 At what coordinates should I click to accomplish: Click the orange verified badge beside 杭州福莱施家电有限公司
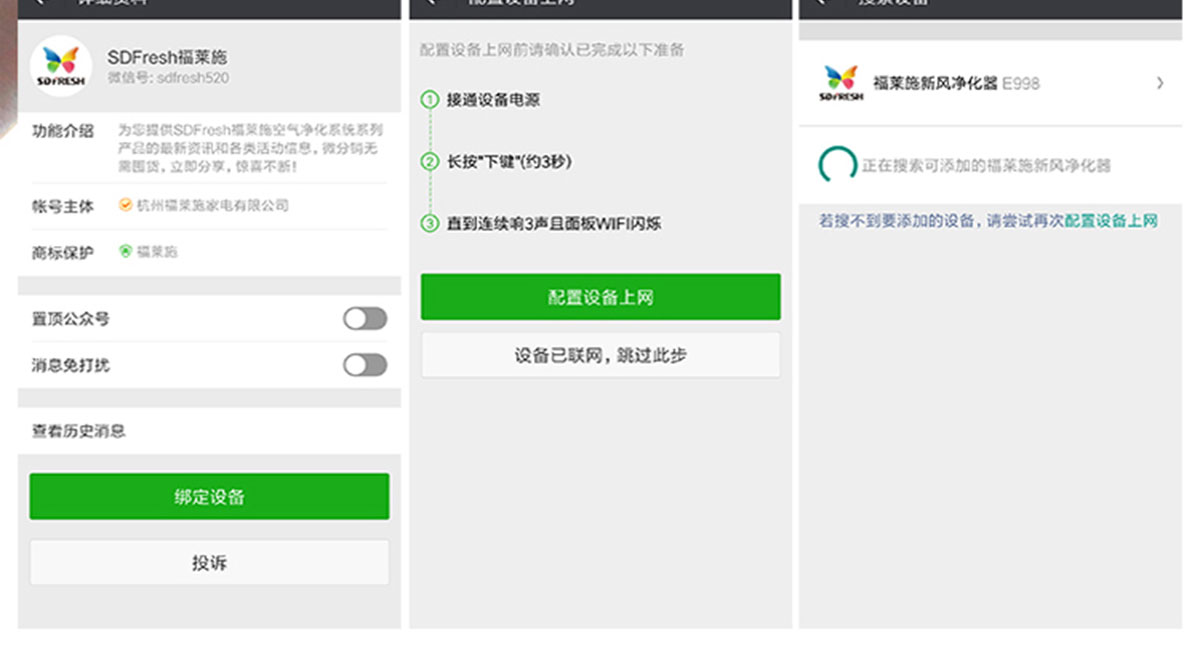[125, 205]
